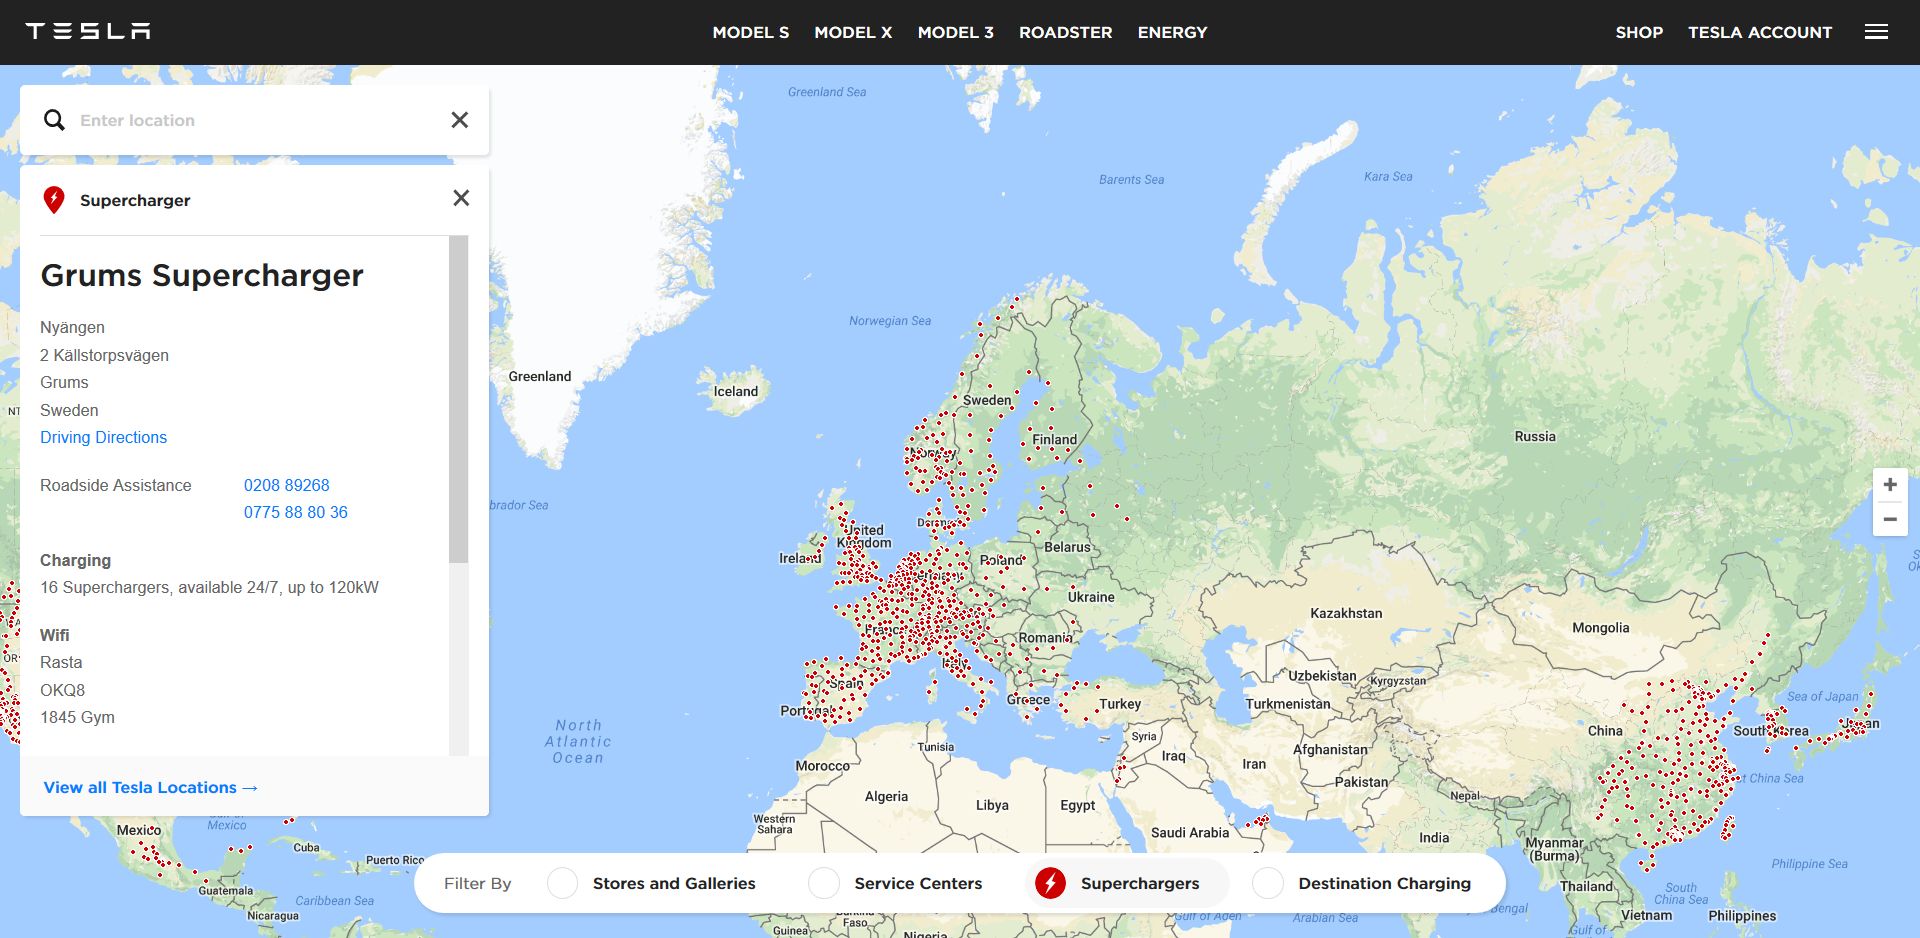Click the Greenland label on map
Screen dimensions: 1920x938
pyautogui.click(x=540, y=376)
